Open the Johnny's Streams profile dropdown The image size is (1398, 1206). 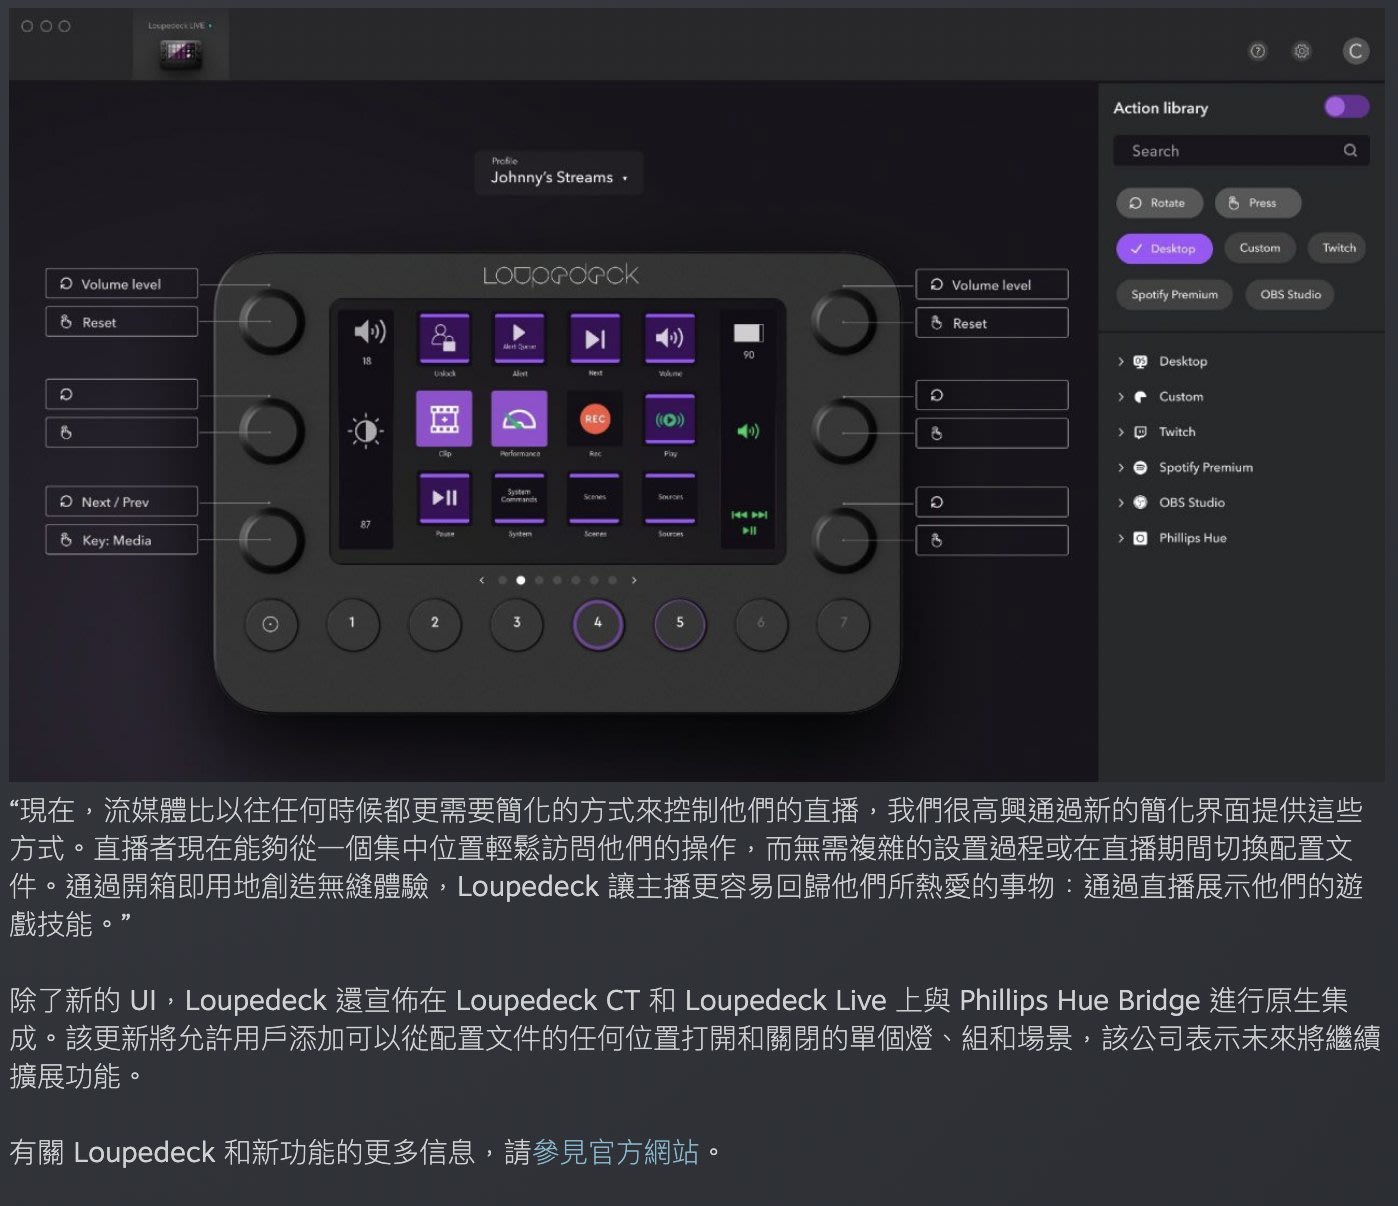[x=559, y=171]
